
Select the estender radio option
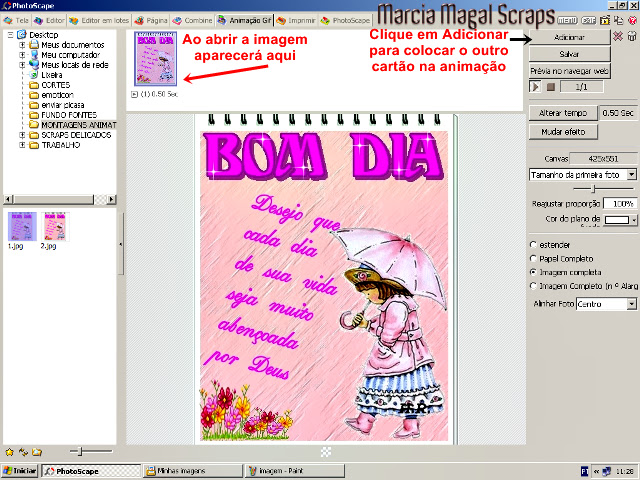[x=533, y=244]
